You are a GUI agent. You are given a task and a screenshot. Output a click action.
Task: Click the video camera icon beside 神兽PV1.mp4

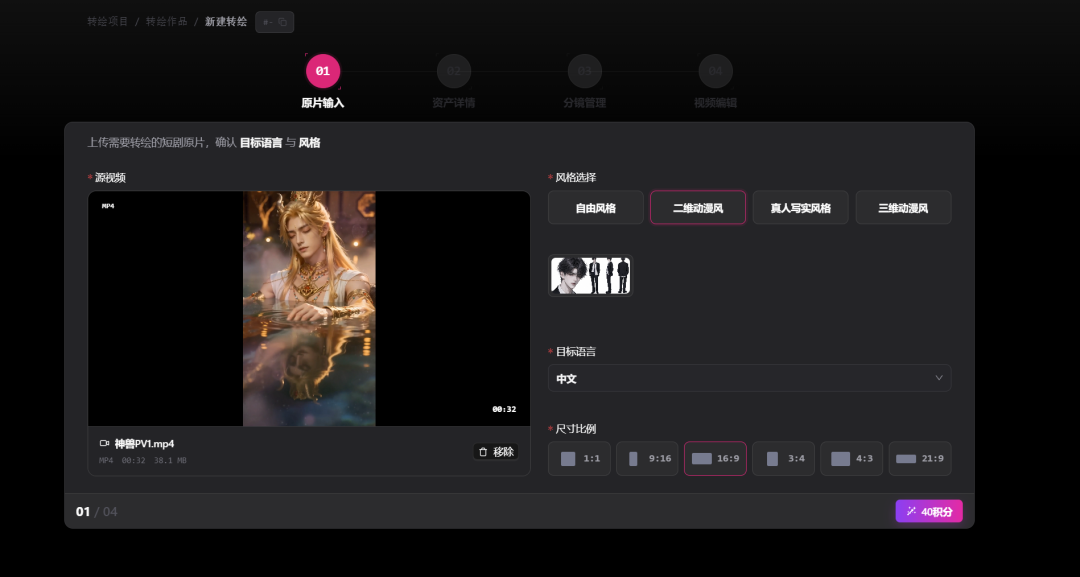[105, 443]
